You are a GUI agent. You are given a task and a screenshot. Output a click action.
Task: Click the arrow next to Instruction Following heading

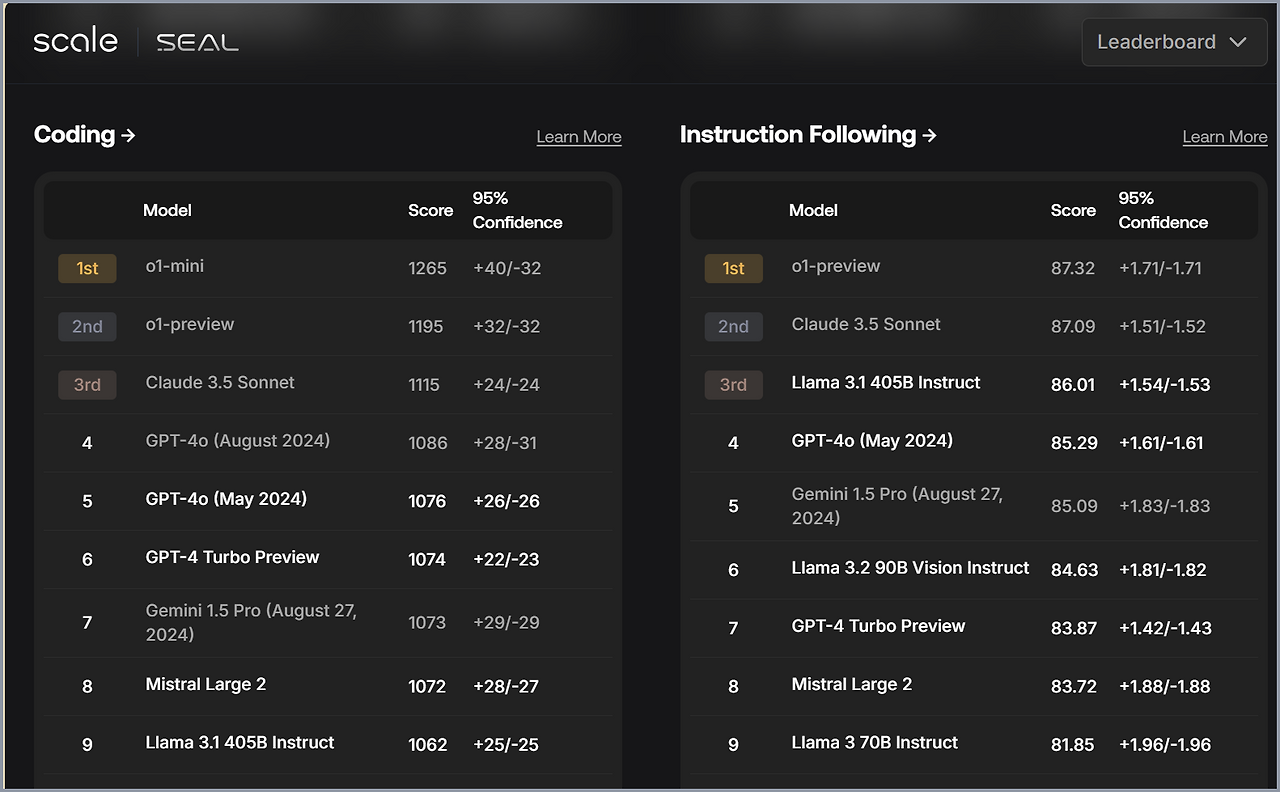[929, 134]
